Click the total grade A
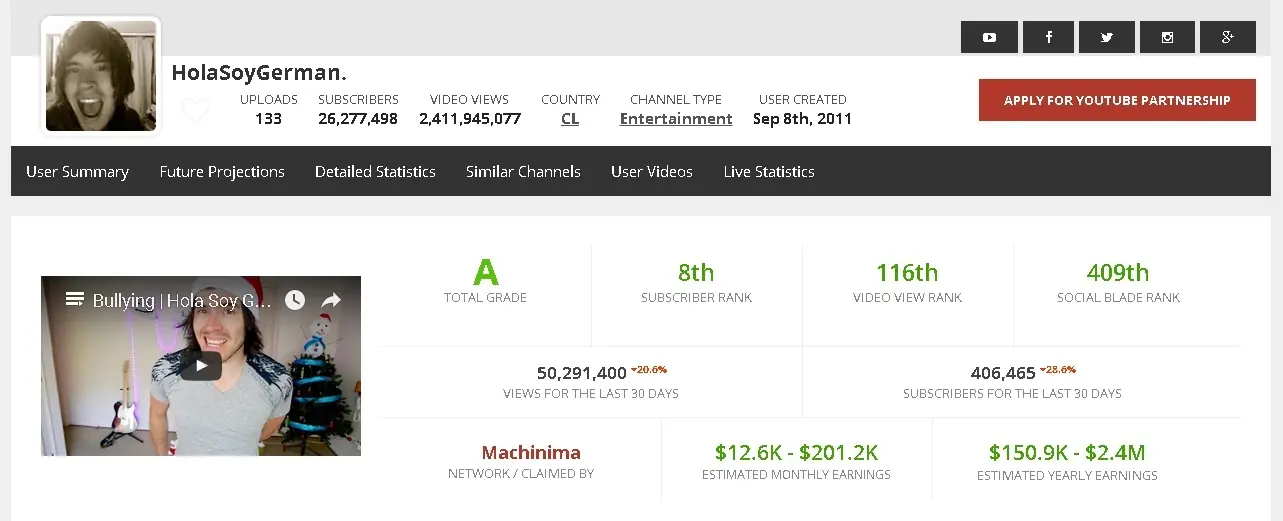 [x=486, y=272]
